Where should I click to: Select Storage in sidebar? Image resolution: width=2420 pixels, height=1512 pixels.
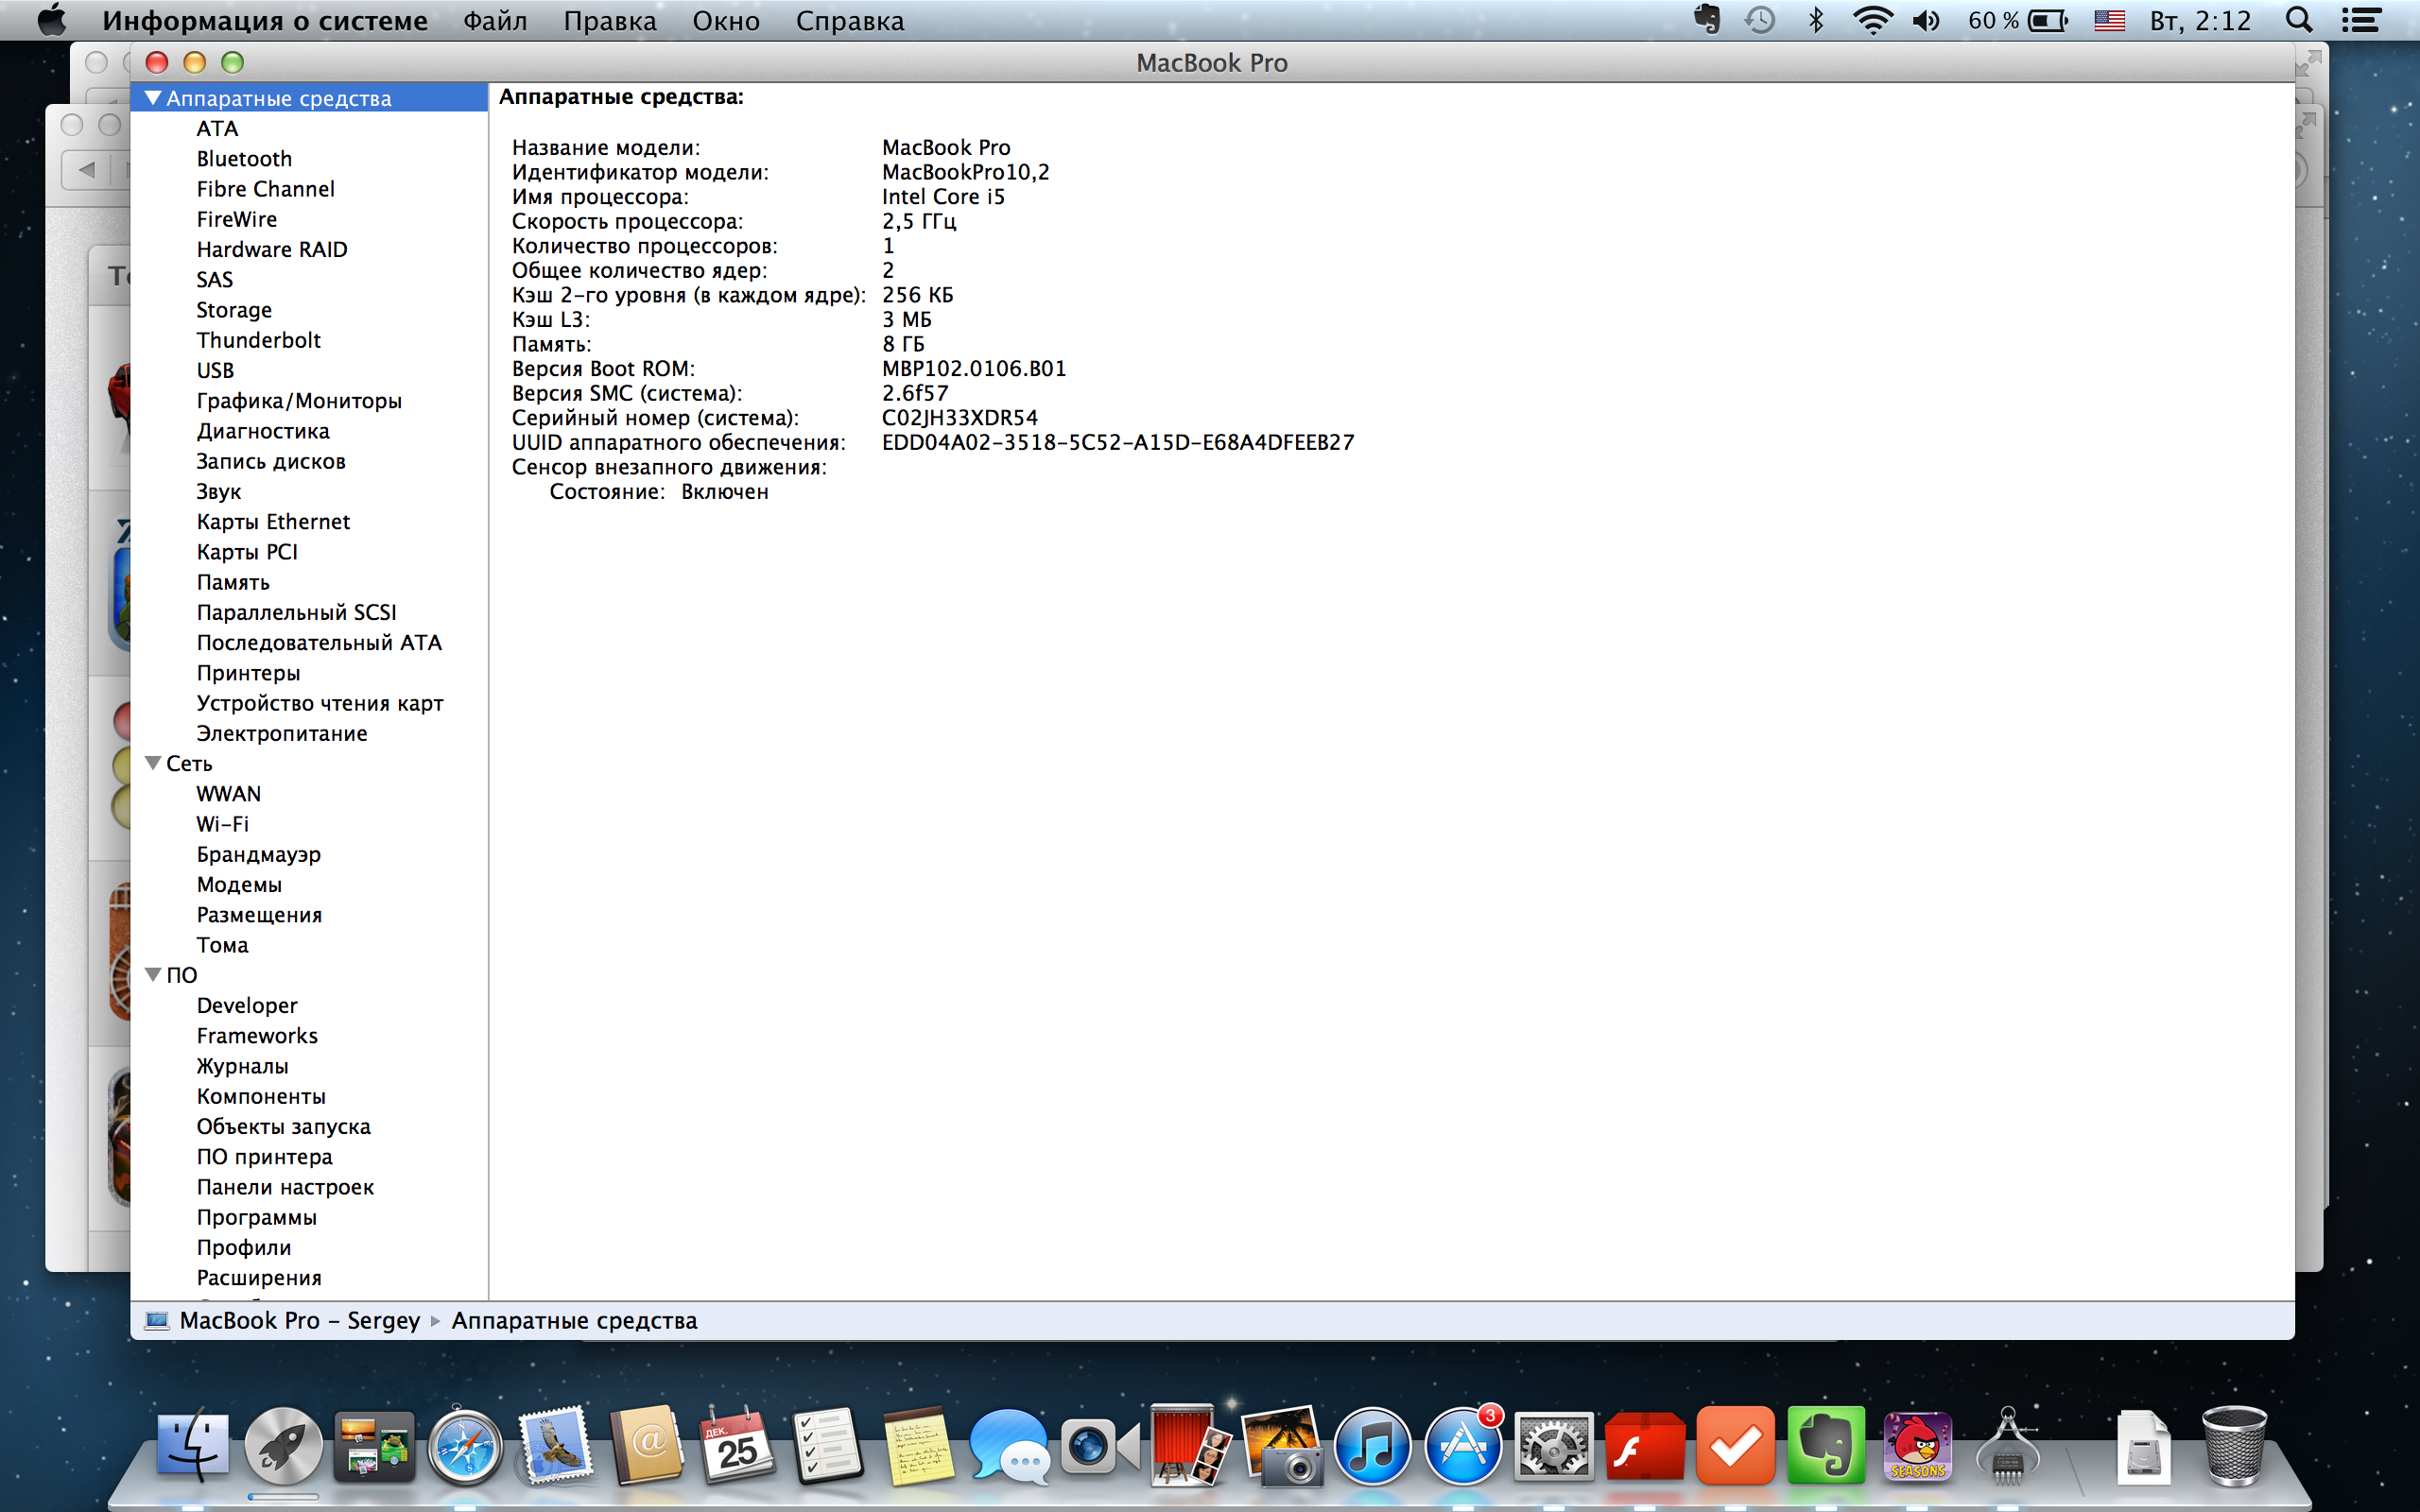pos(234,310)
